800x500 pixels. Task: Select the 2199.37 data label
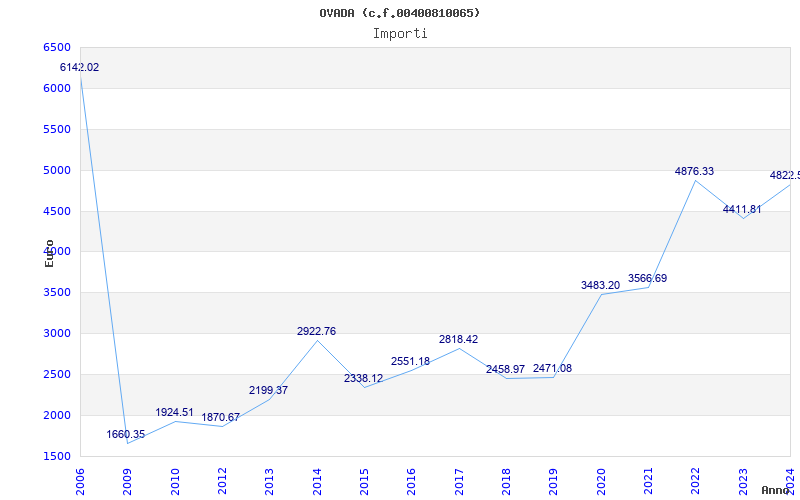pyautogui.click(x=268, y=390)
